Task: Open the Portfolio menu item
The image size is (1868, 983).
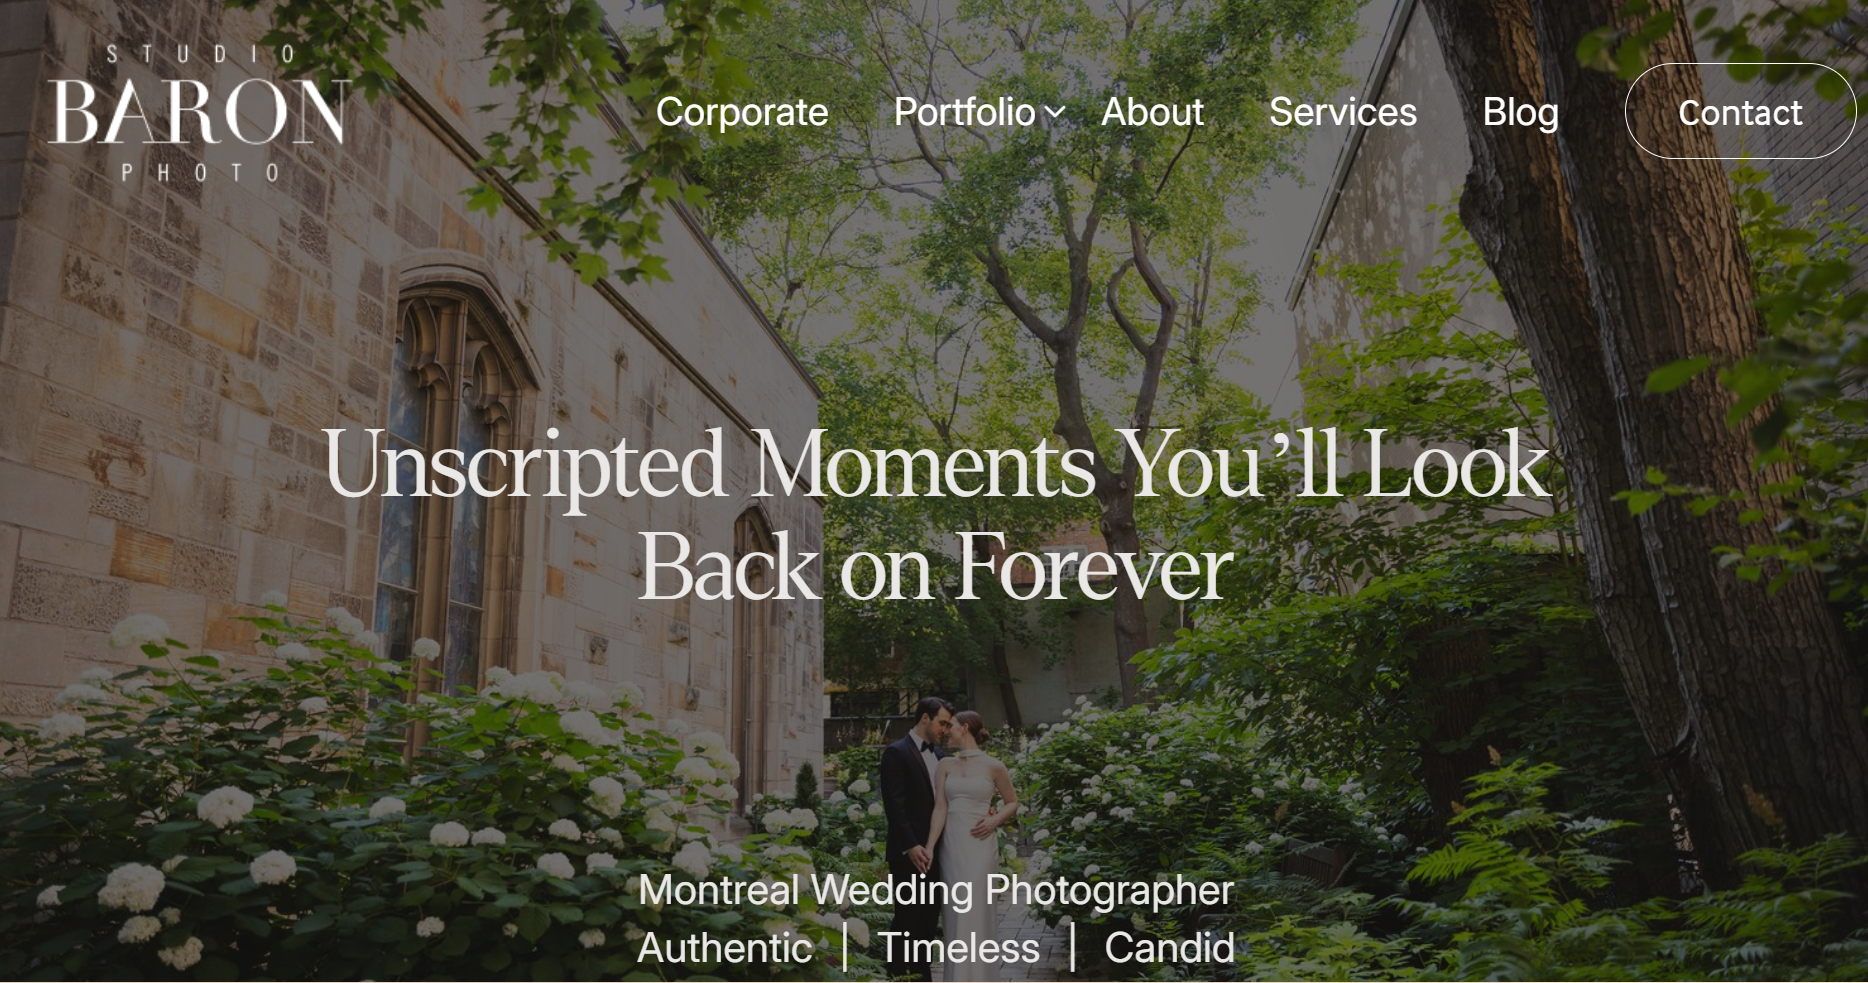Action: pyautogui.click(x=965, y=112)
